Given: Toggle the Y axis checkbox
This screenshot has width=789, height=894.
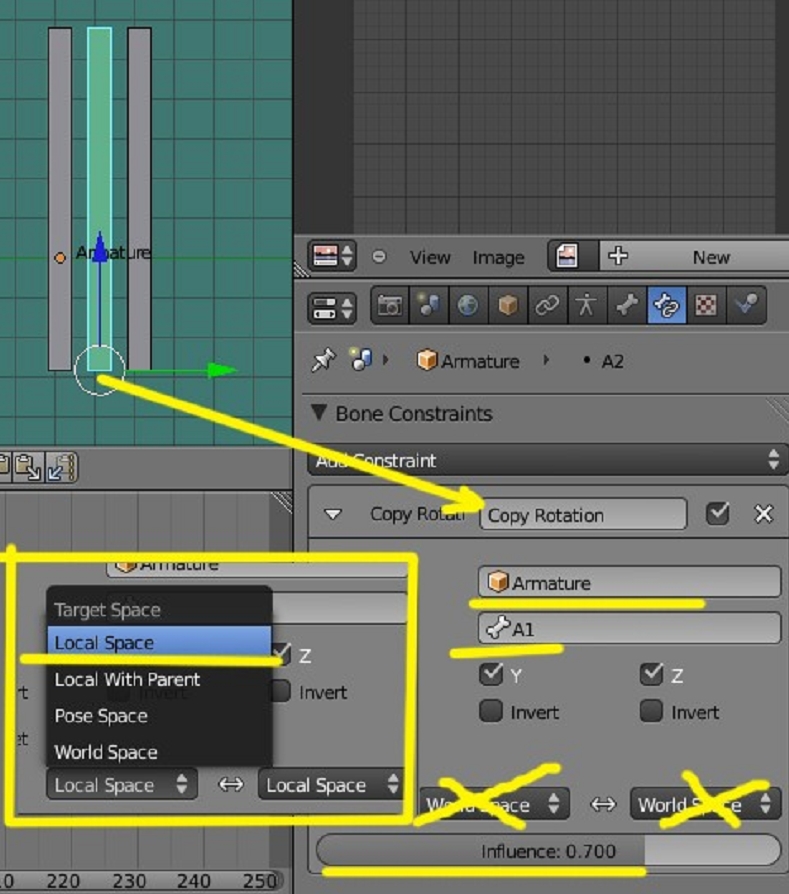Looking at the screenshot, I should tap(491, 674).
